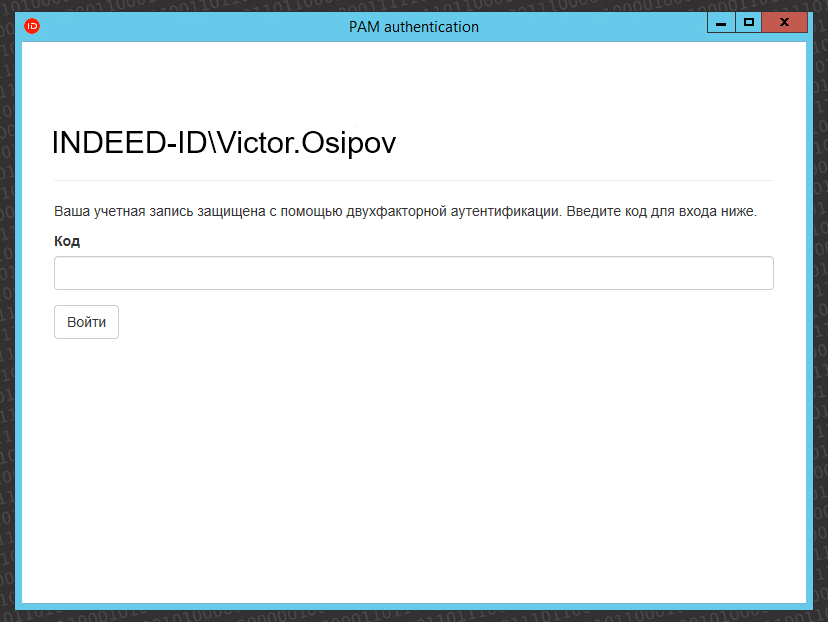
Task: Click the bold Код field label
Action: coord(67,241)
